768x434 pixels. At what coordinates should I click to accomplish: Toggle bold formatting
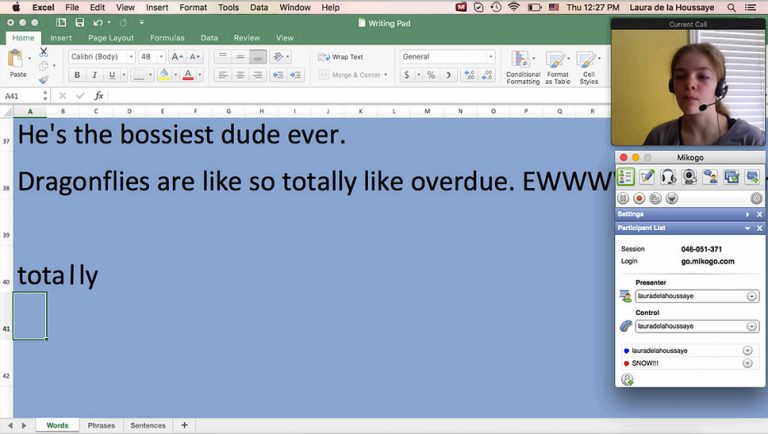77,75
